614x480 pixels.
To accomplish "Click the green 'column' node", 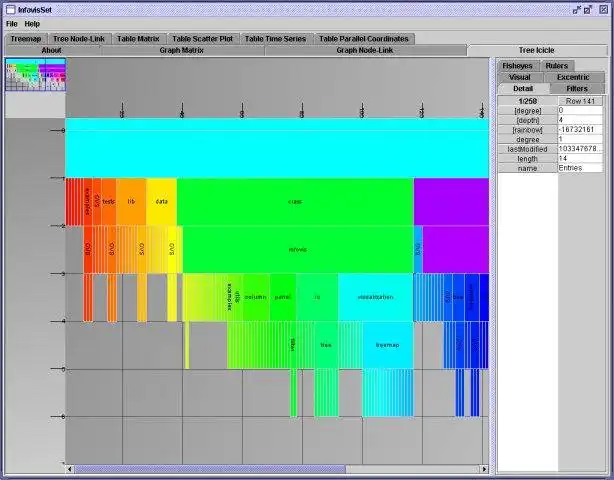I will (256, 297).
